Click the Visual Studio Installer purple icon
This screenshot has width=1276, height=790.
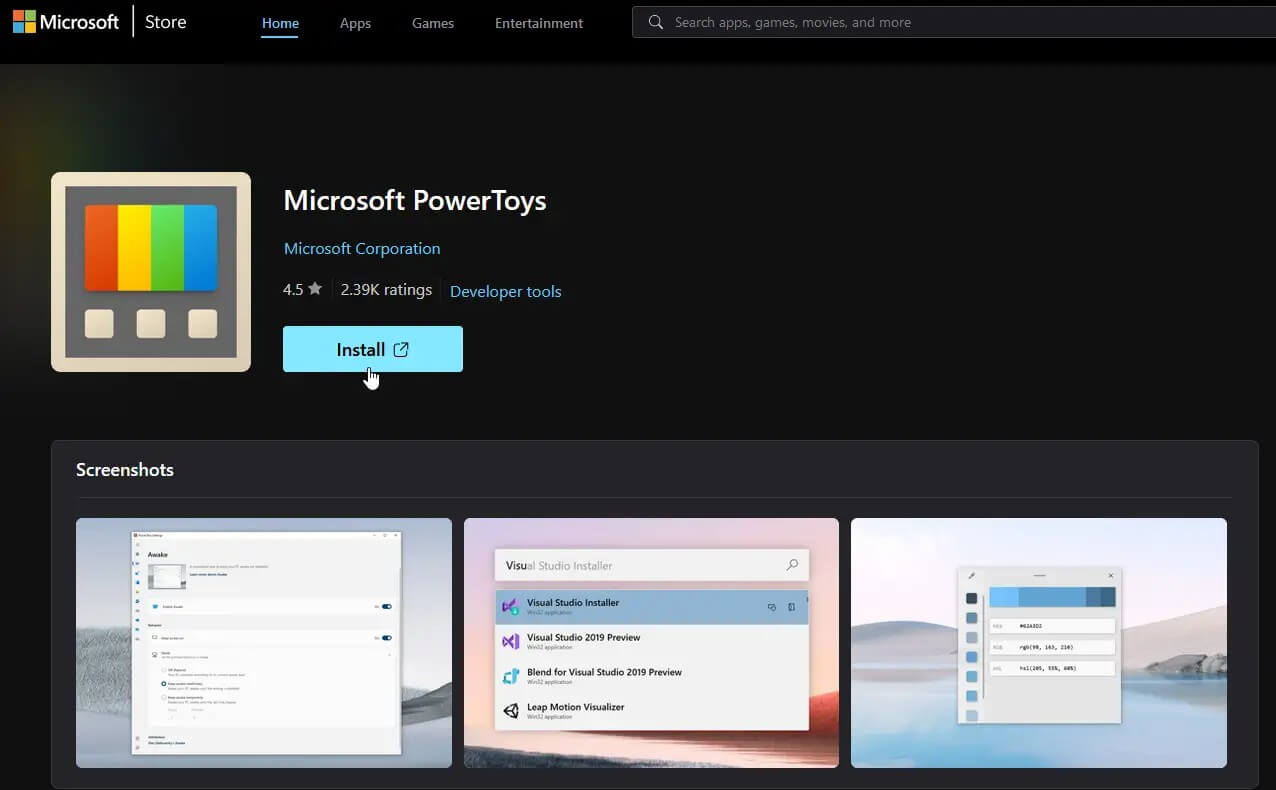pos(511,606)
